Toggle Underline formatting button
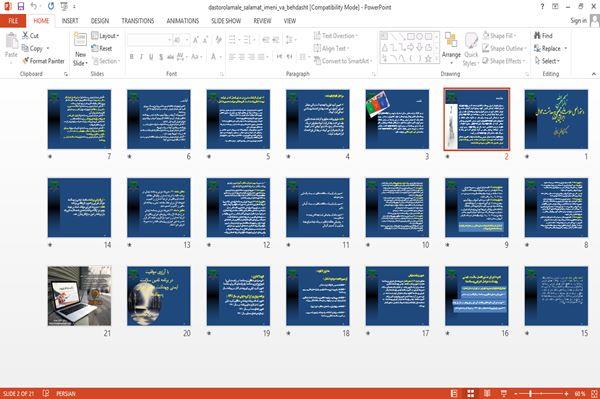 click(x=151, y=57)
